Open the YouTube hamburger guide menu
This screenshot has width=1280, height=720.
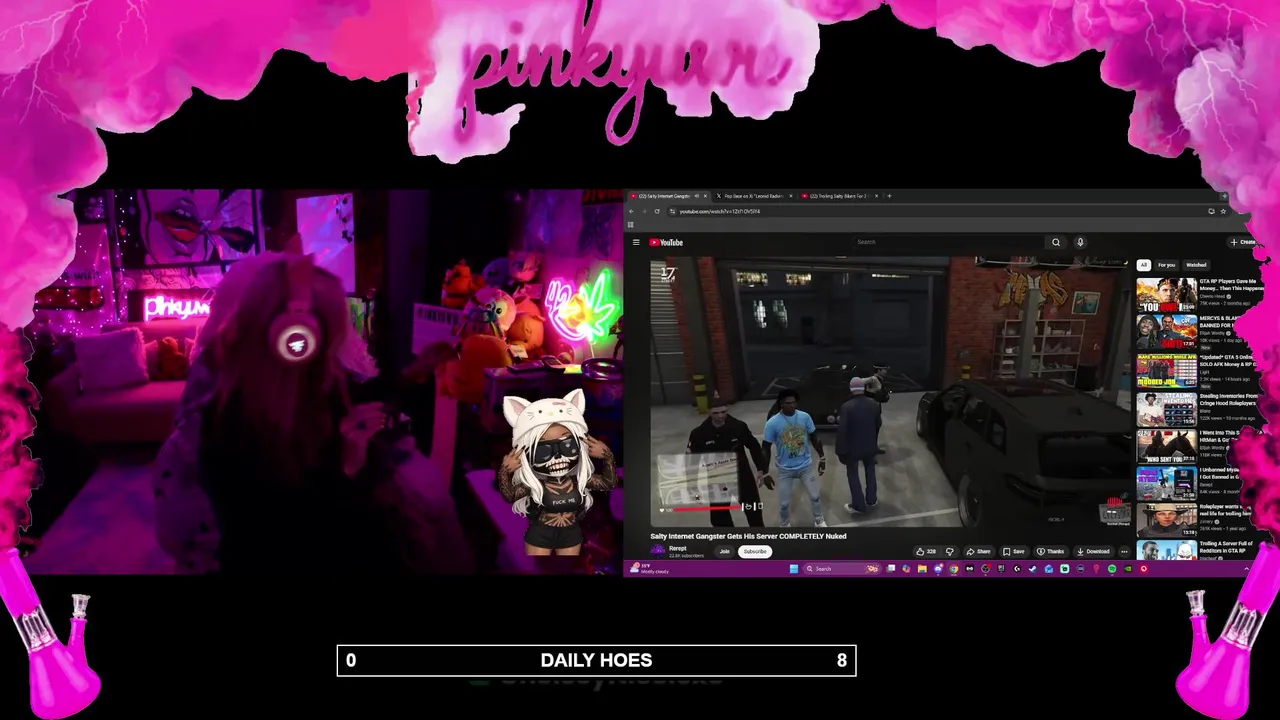pyautogui.click(x=636, y=242)
